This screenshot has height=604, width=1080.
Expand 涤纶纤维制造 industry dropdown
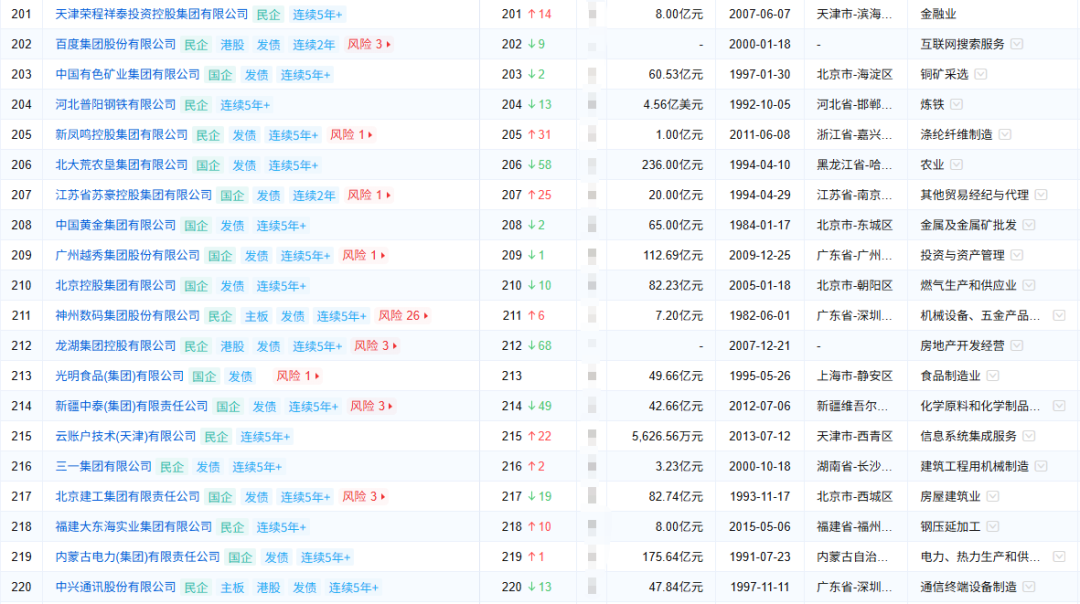pyautogui.click(x=1005, y=135)
